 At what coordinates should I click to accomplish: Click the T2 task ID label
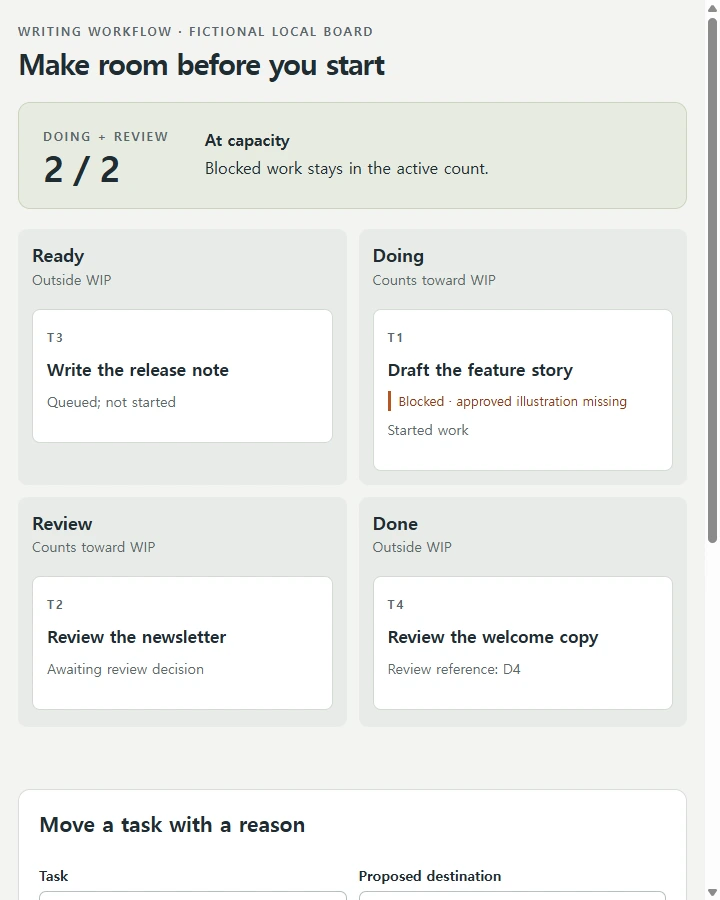pos(55,604)
